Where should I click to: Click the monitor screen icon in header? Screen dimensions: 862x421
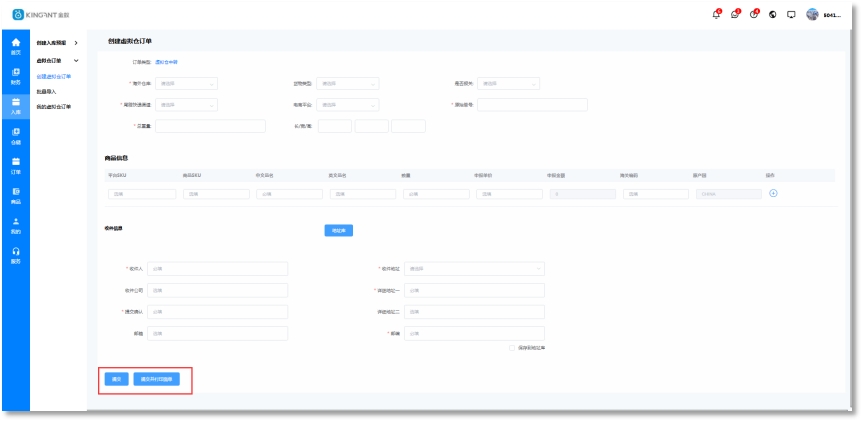click(x=792, y=14)
